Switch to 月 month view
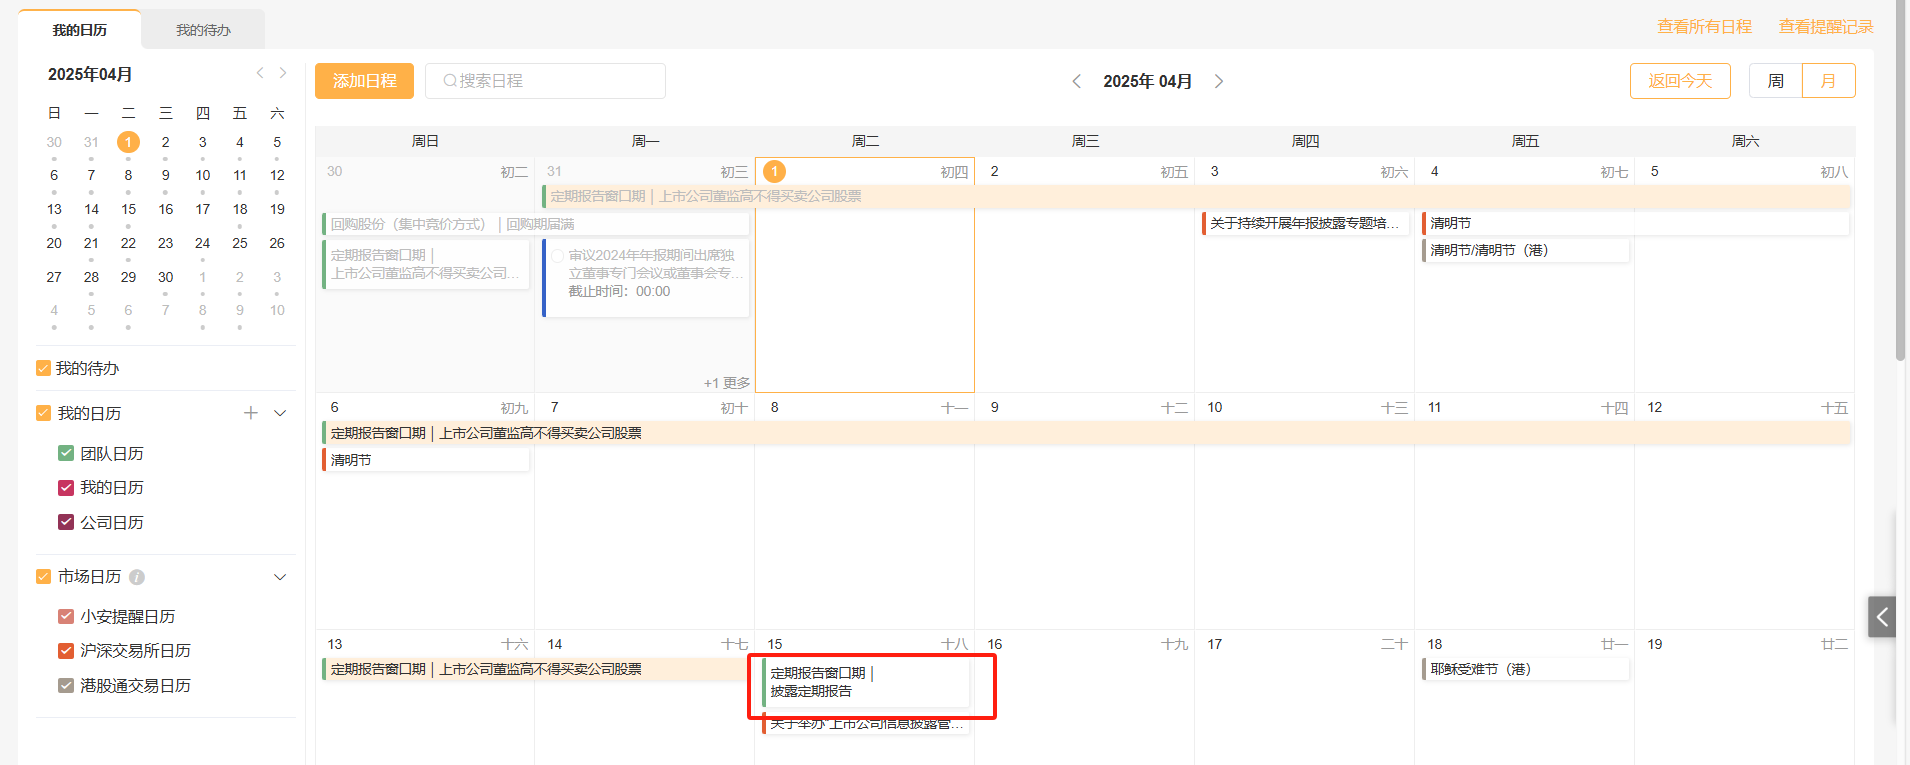The height and width of the screenshot is (765, 1910). click(x=1829, y=81)
